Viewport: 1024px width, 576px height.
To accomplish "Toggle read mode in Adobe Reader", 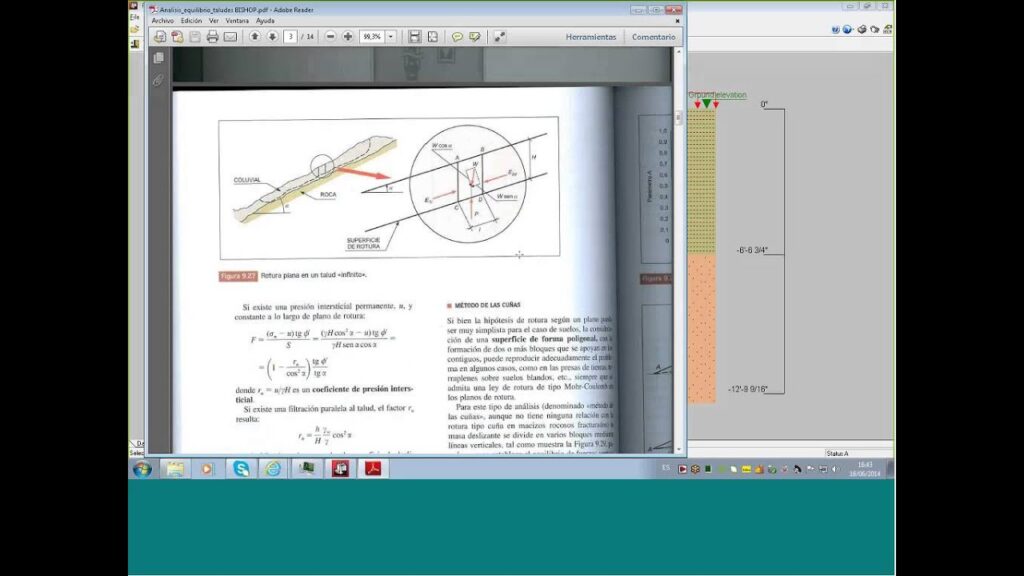I will coord(499,37).
